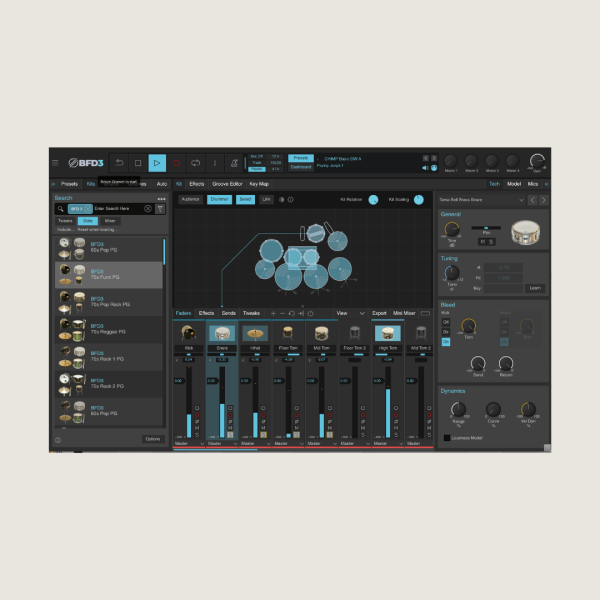
Task: Clear the search field text
Action: point(148,209)
